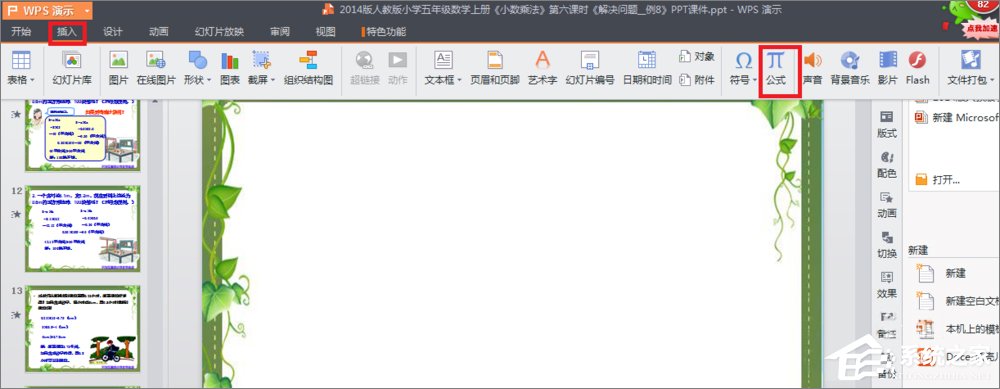The image size is (1000, 389).
Task: Insert a chart using 图表
Action: pos(230,68)
